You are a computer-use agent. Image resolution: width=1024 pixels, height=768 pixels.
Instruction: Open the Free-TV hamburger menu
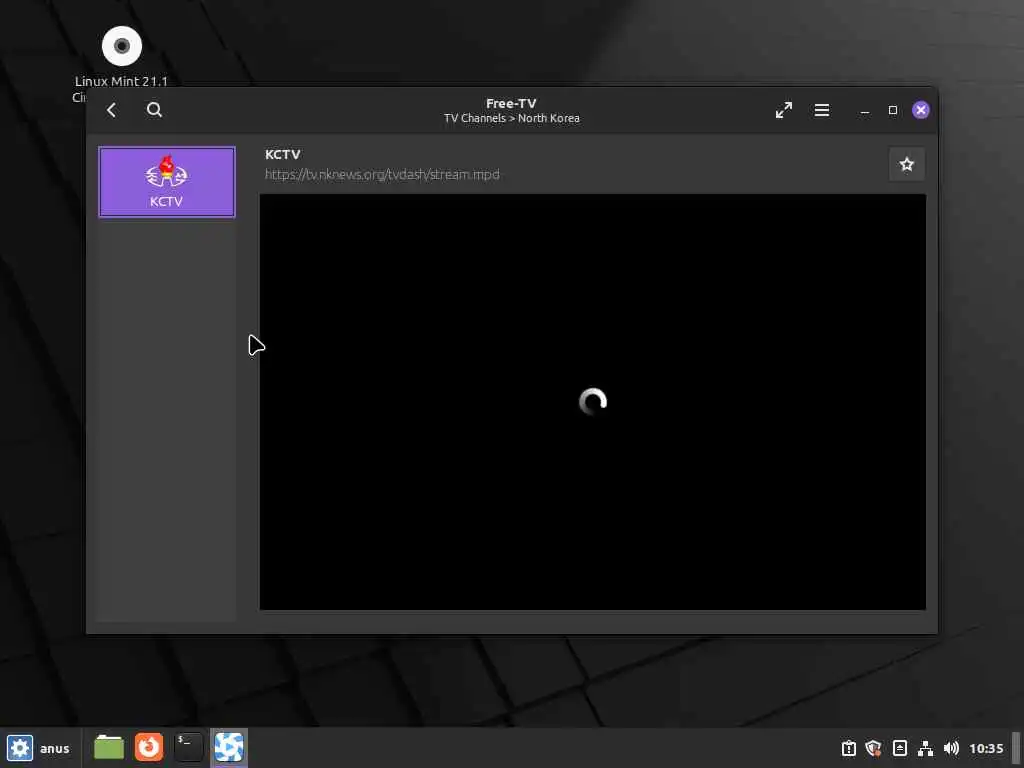click(x=822, y=110)
